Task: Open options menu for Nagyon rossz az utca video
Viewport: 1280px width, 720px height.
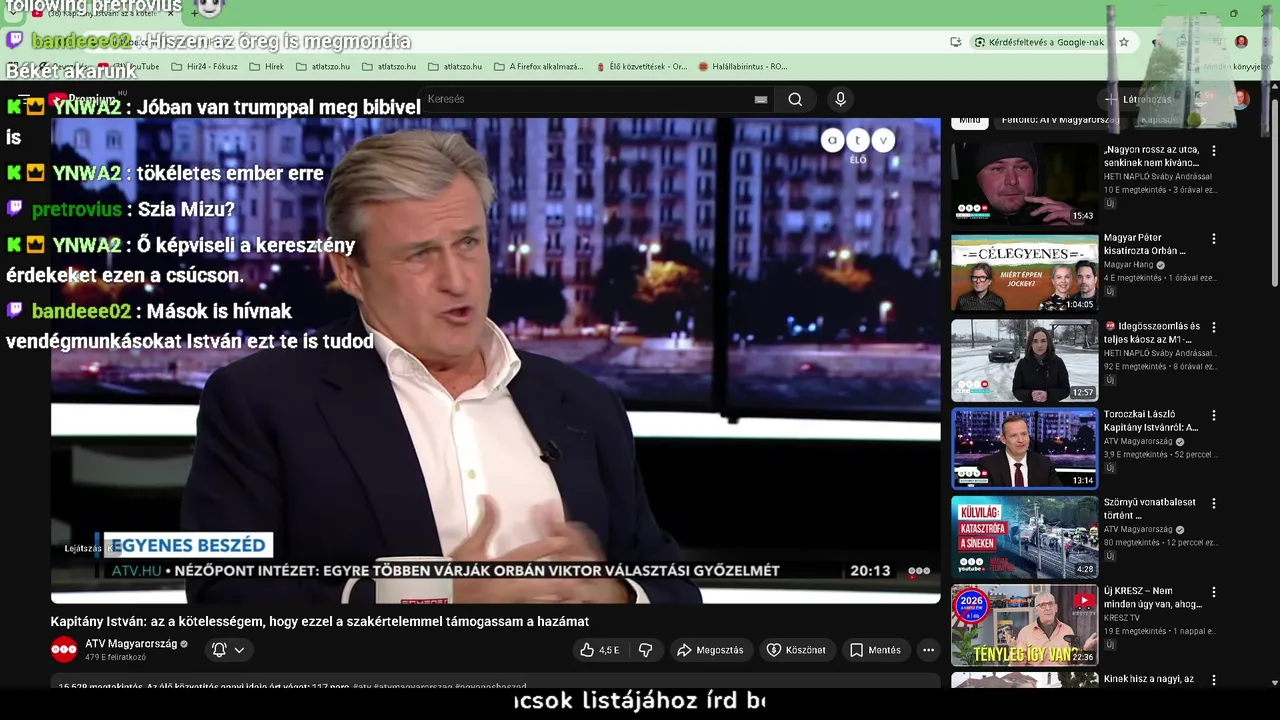Action: (1214, 151)
